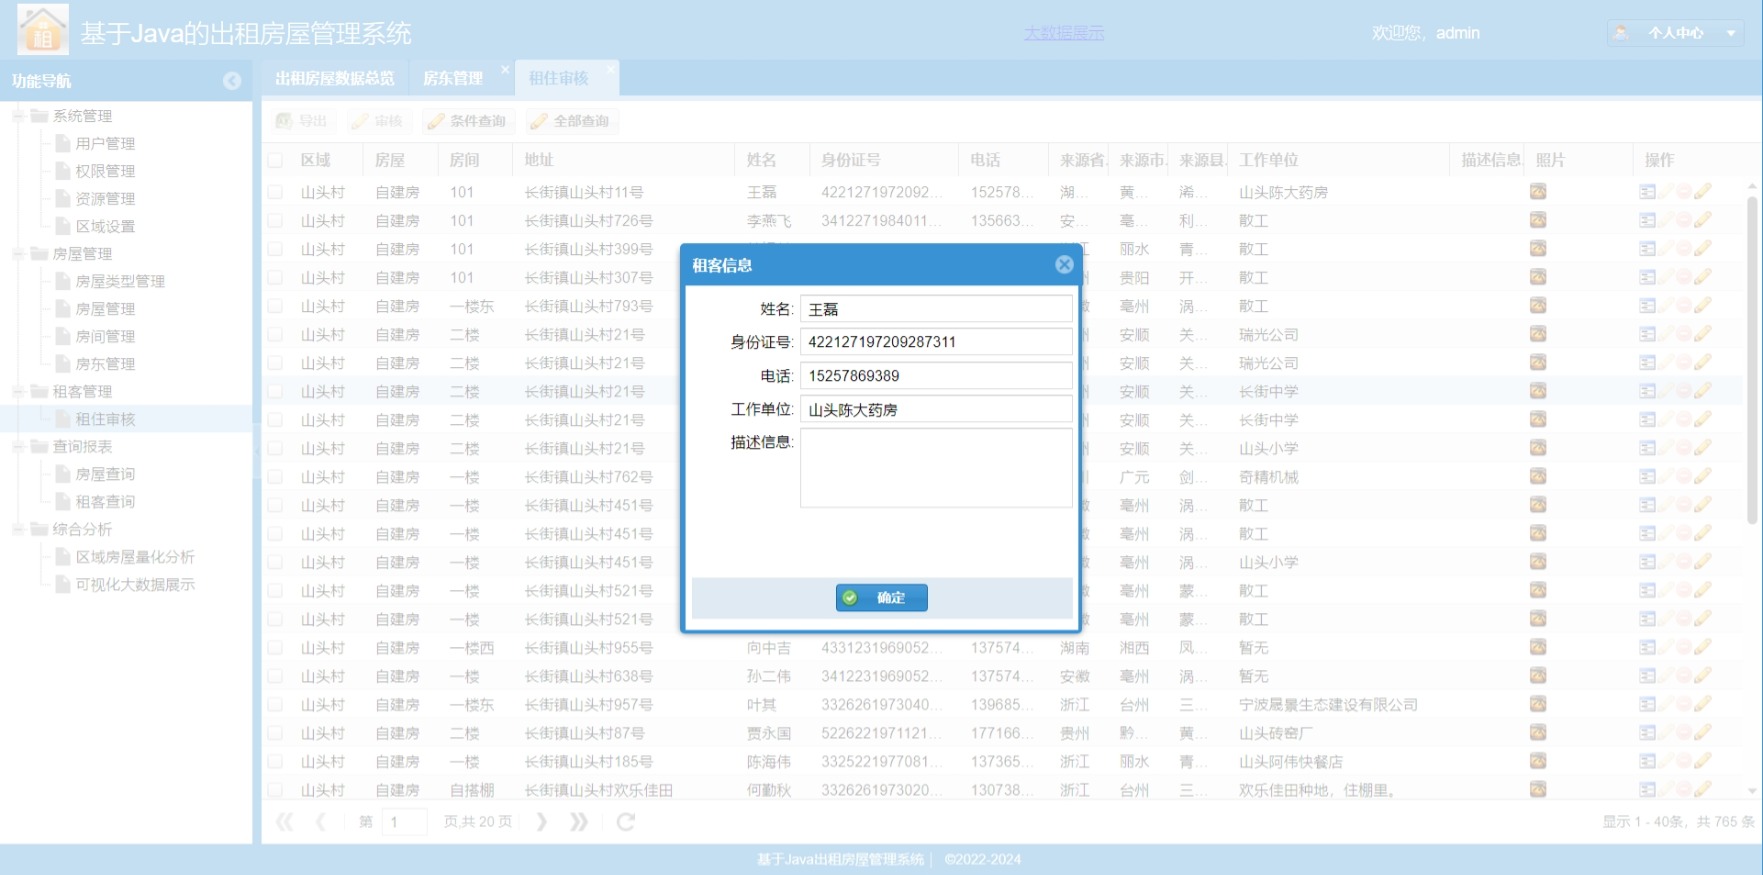Check the row 长街镇山头村399号

coord(275,249)
